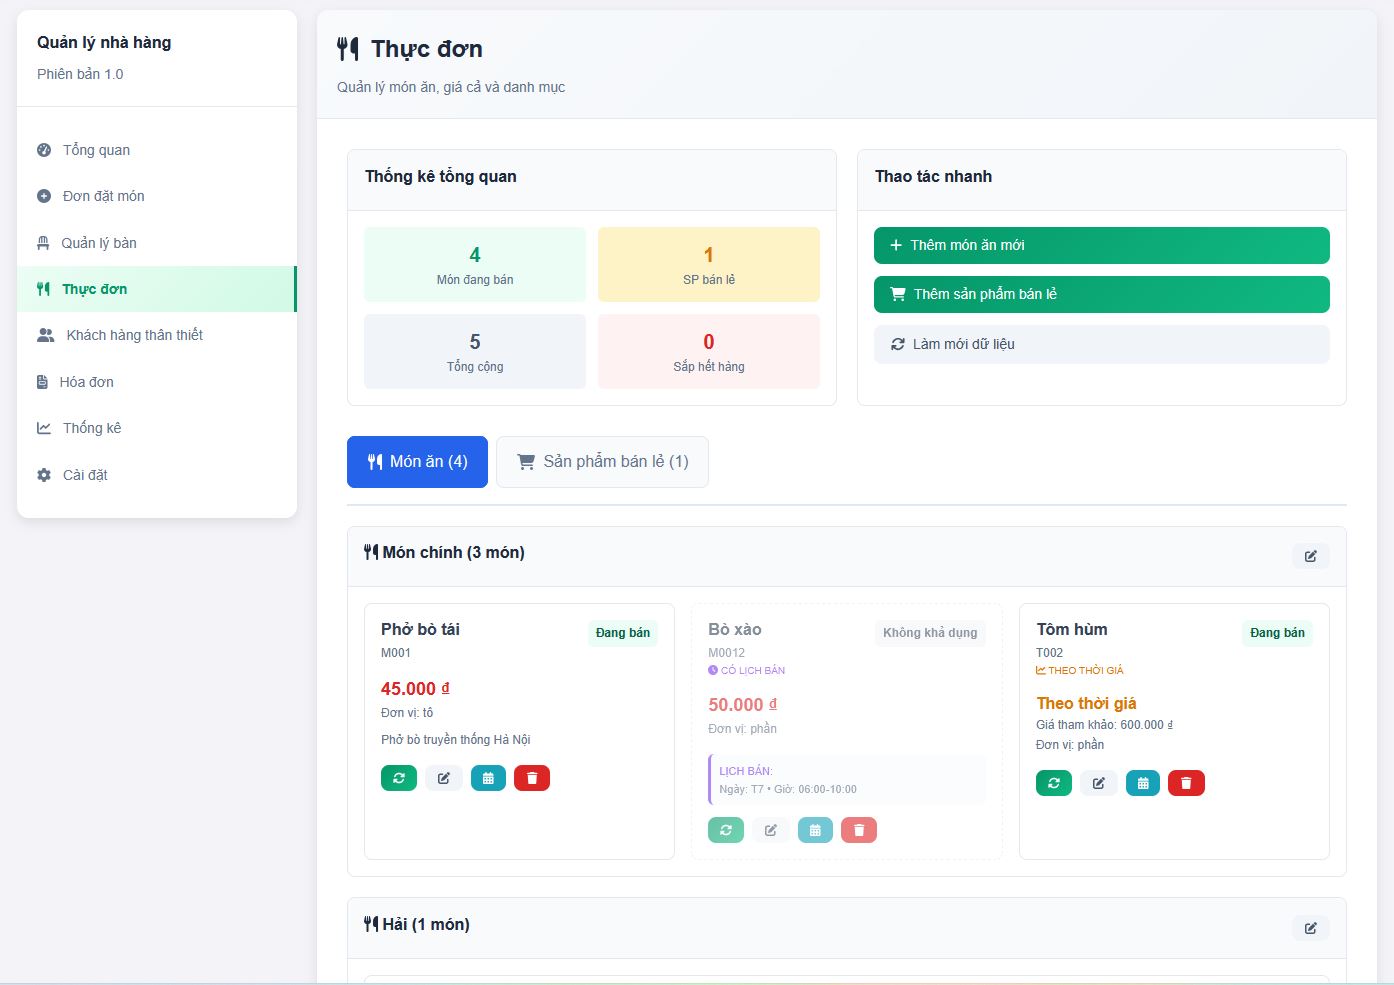Edit the Phở bò tái dish
1394x985 pixels.
(x=444, y=778)
